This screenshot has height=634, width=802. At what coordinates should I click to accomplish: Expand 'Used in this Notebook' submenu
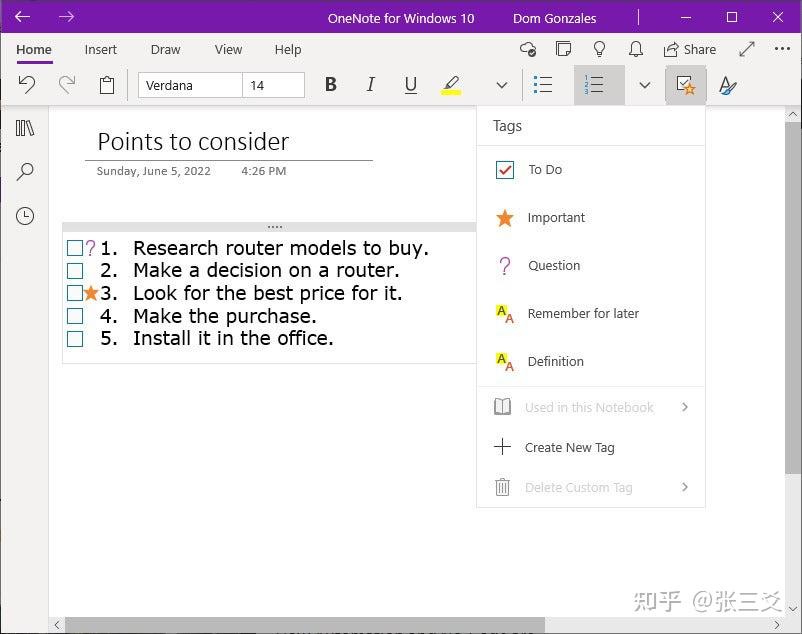(587, 407)
